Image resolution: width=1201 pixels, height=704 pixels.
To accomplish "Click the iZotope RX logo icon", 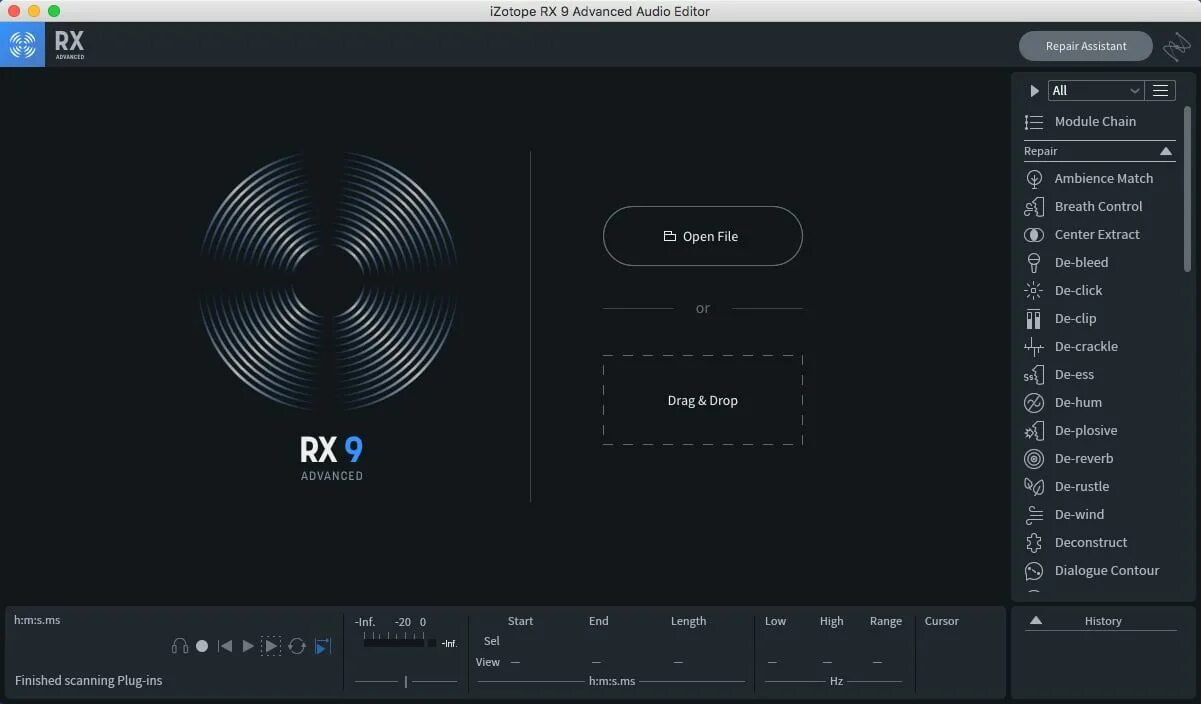I will click(x=22, y=45).
